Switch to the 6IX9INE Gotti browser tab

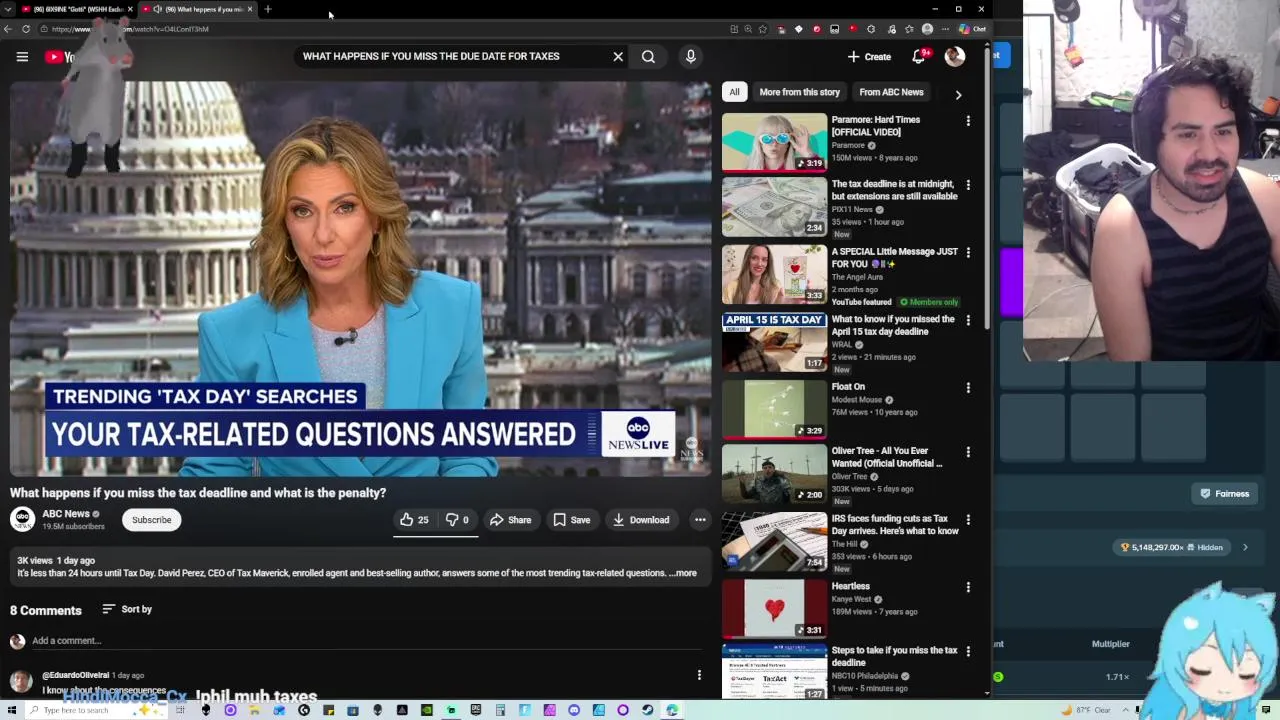tap(78, 9)
